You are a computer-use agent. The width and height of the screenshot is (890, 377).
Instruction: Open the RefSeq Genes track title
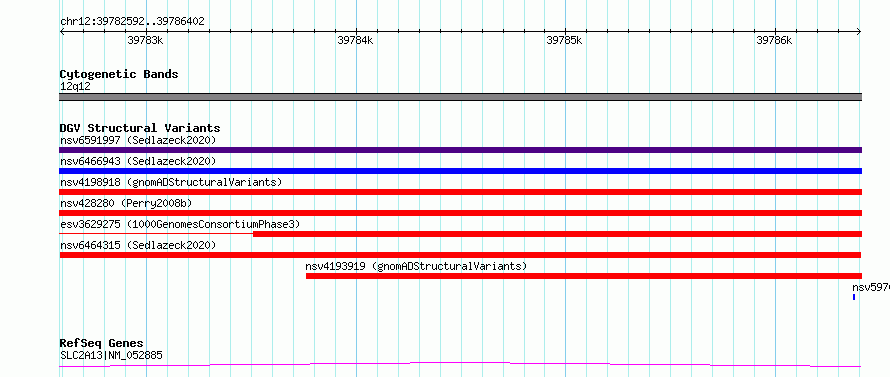coord(102,344)
